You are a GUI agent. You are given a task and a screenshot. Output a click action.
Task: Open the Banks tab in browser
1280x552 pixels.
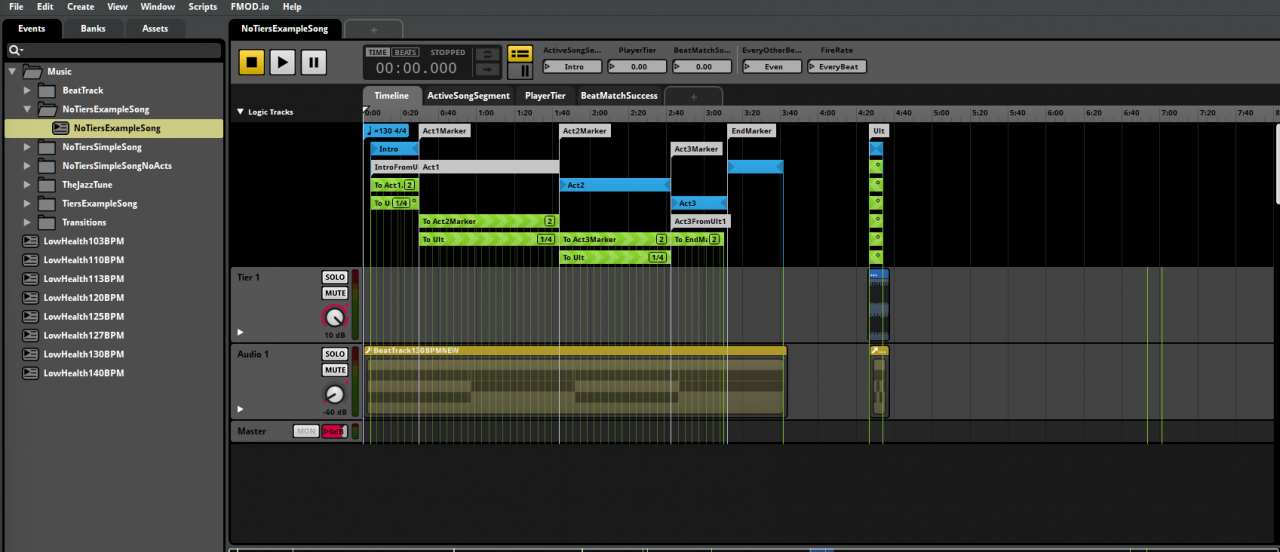[x=93, y=28]
